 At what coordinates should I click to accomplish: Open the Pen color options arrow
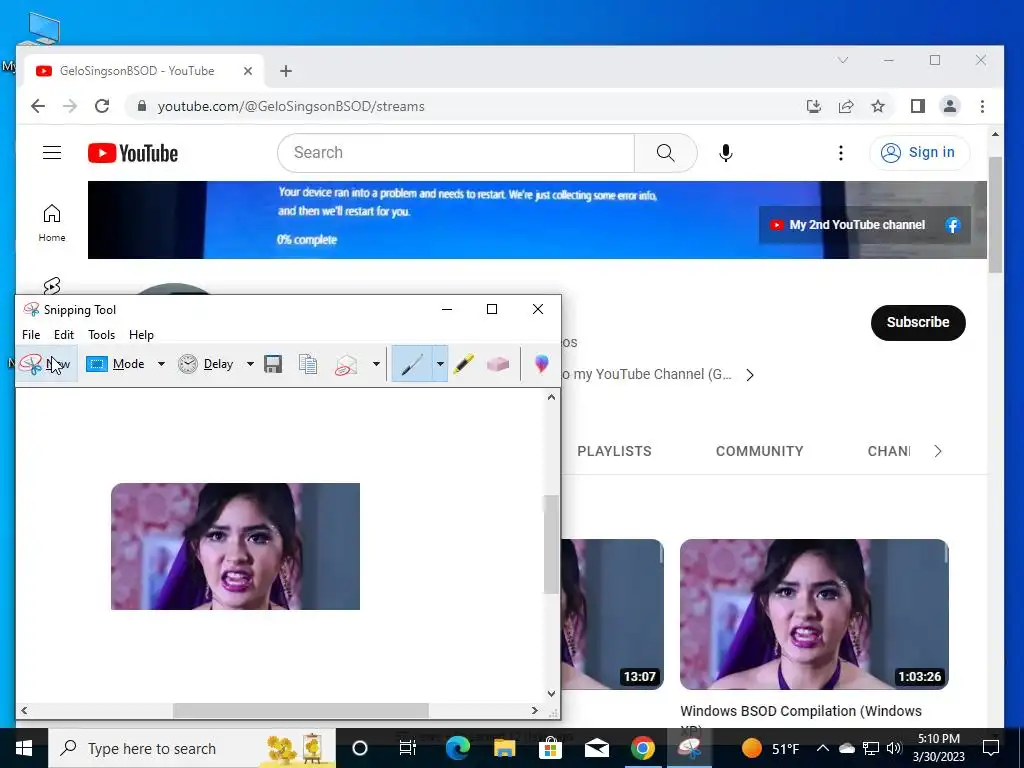(440, 364)
